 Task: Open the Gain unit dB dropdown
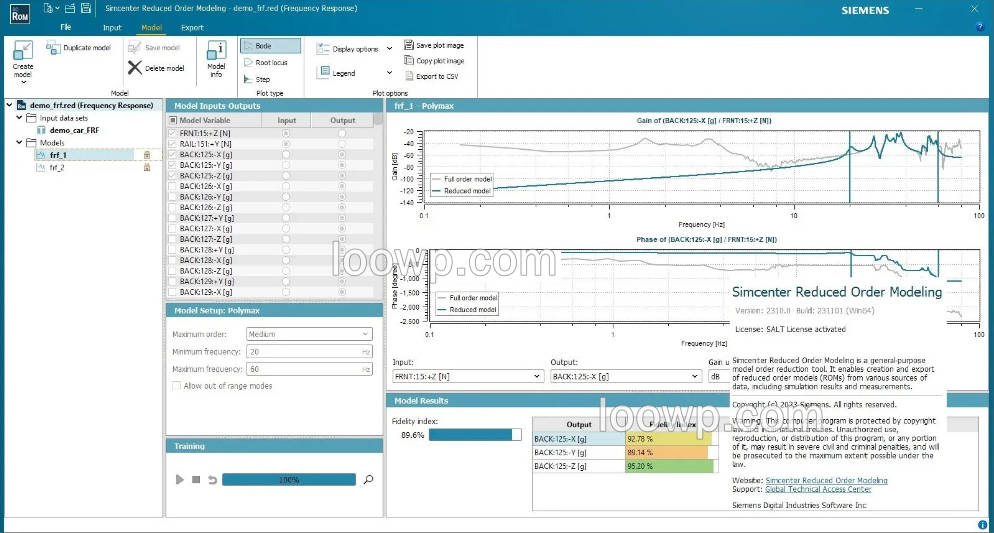coord(719,376)
